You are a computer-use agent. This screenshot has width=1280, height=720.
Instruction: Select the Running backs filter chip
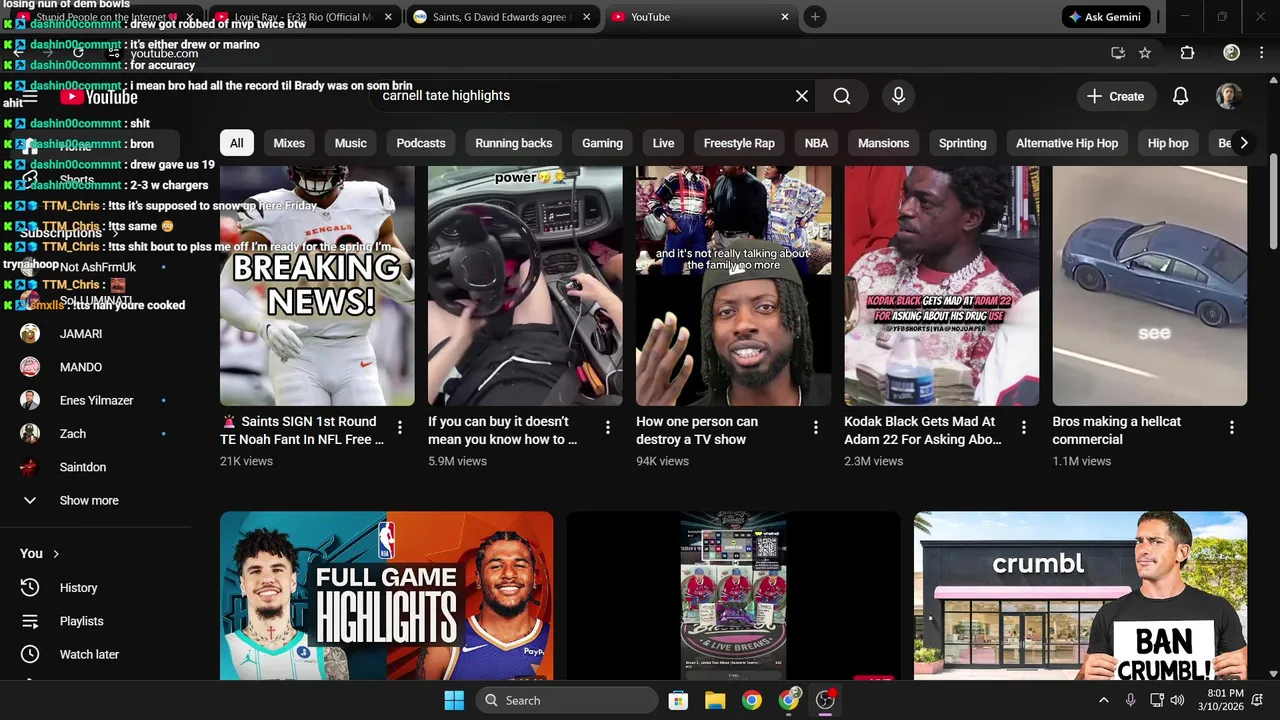[x=514, y=143]
